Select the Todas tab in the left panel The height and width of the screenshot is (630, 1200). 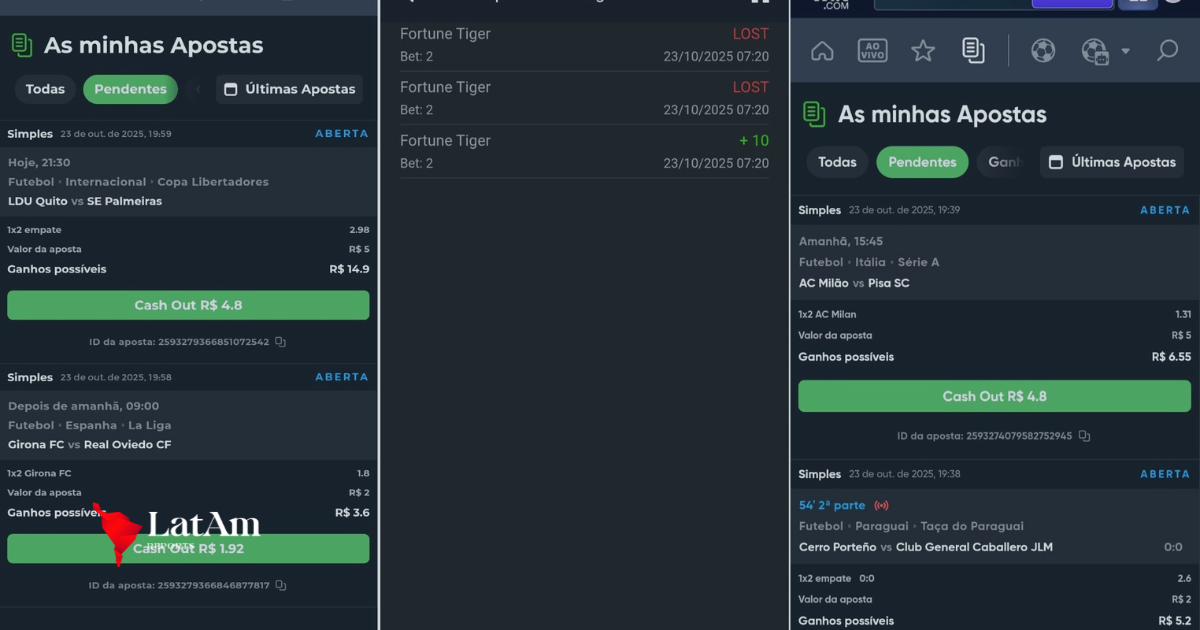tap(45, 89)
